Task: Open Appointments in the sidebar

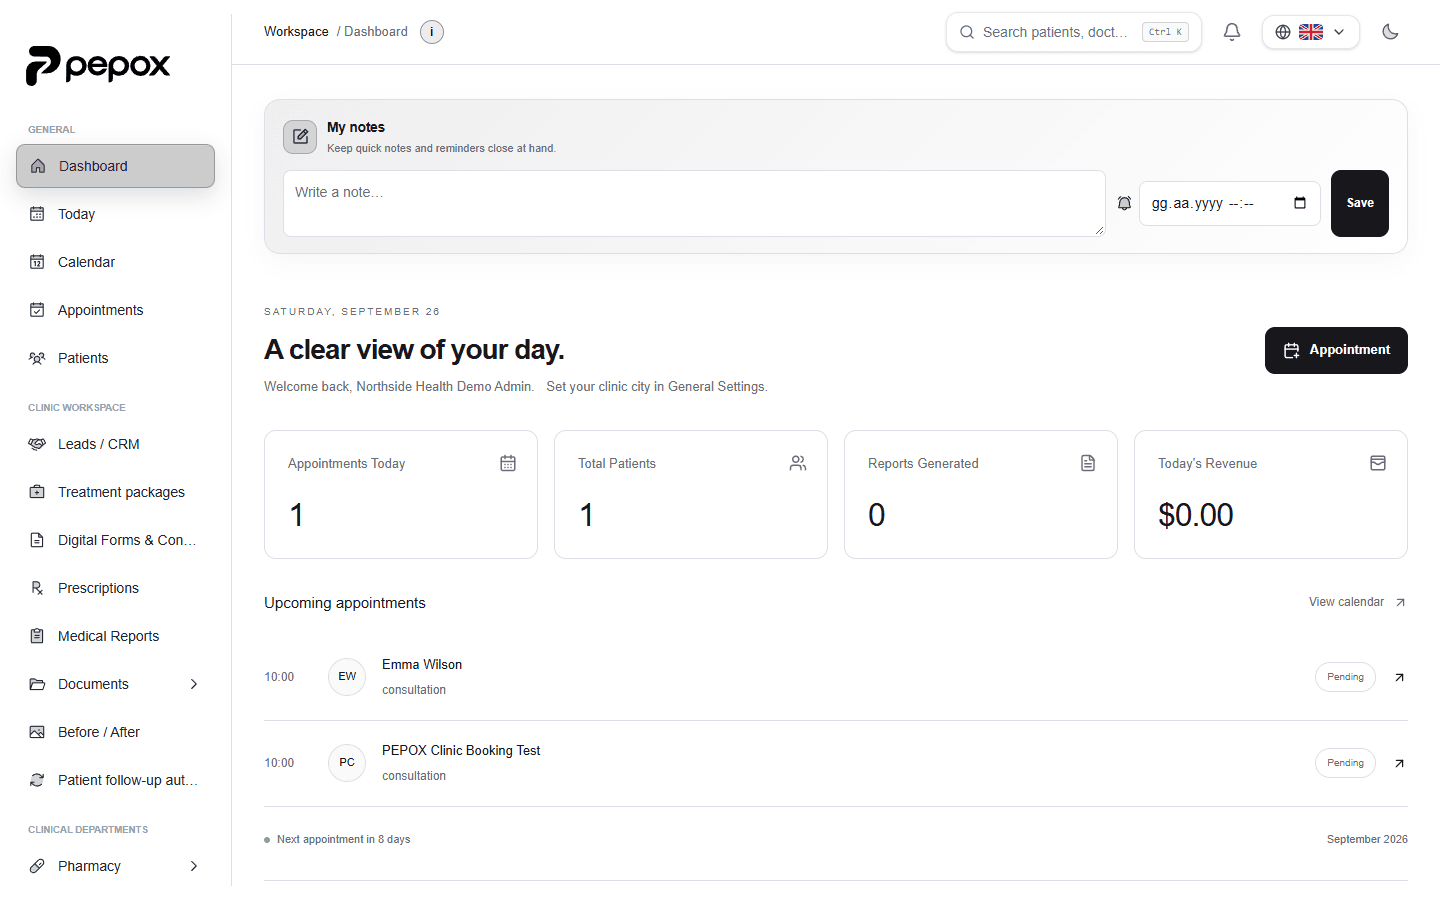Action: (x=116, y=310)
